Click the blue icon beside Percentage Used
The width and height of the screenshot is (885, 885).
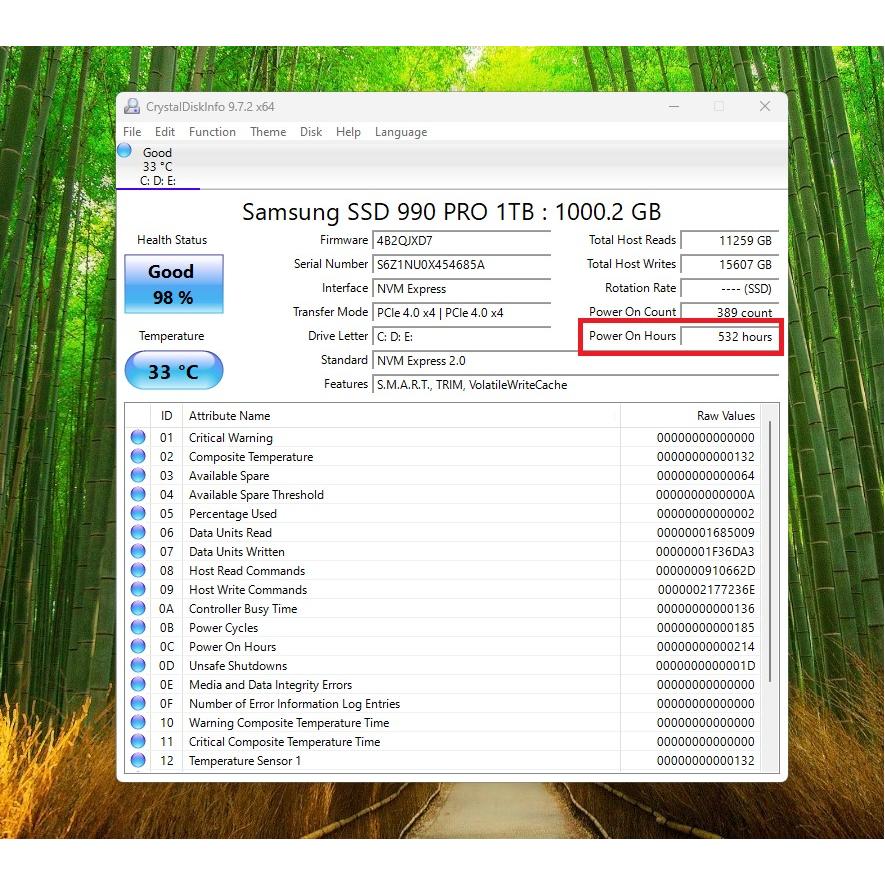(138, 513)
